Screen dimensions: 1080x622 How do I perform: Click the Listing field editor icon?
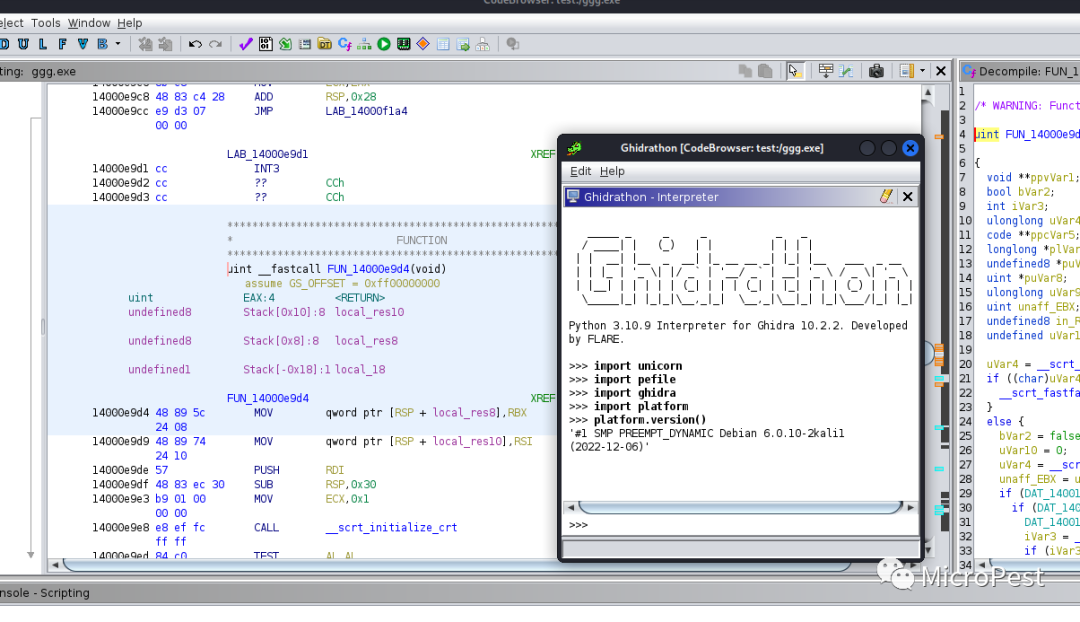[825, 71]
